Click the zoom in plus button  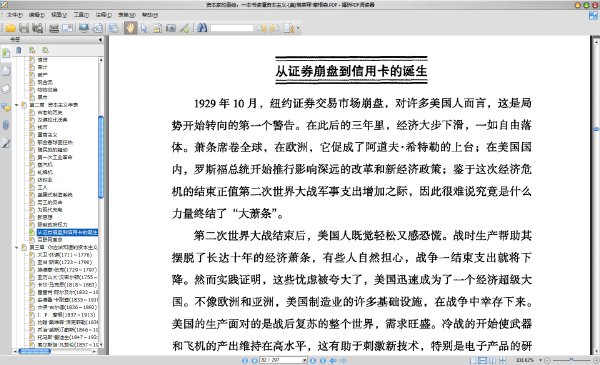tap(596, 360)
